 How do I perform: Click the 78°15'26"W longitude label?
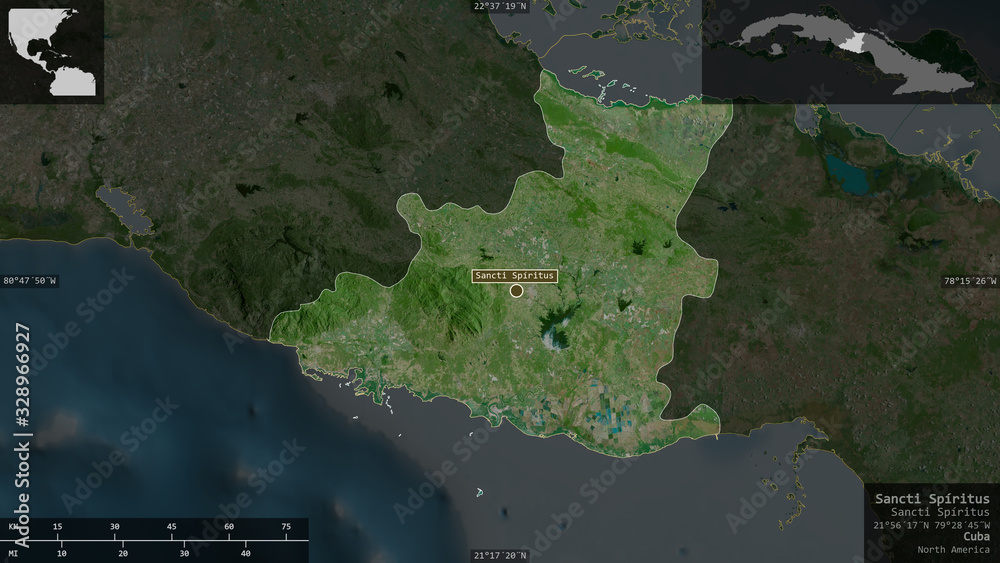click(x=970, y=281)
